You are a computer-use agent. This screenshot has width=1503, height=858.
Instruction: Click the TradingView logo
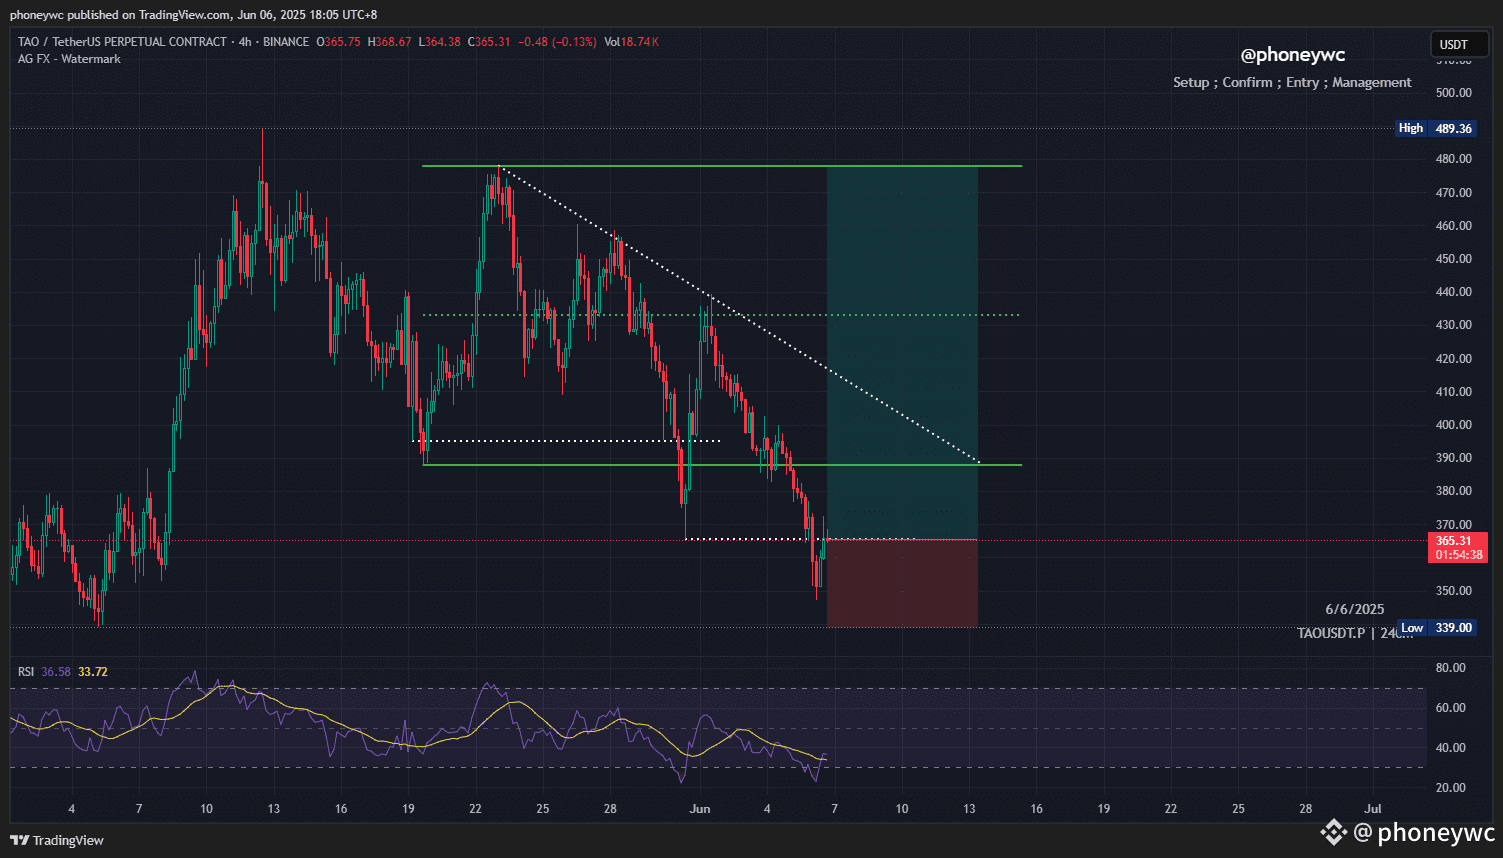[57, 840]
